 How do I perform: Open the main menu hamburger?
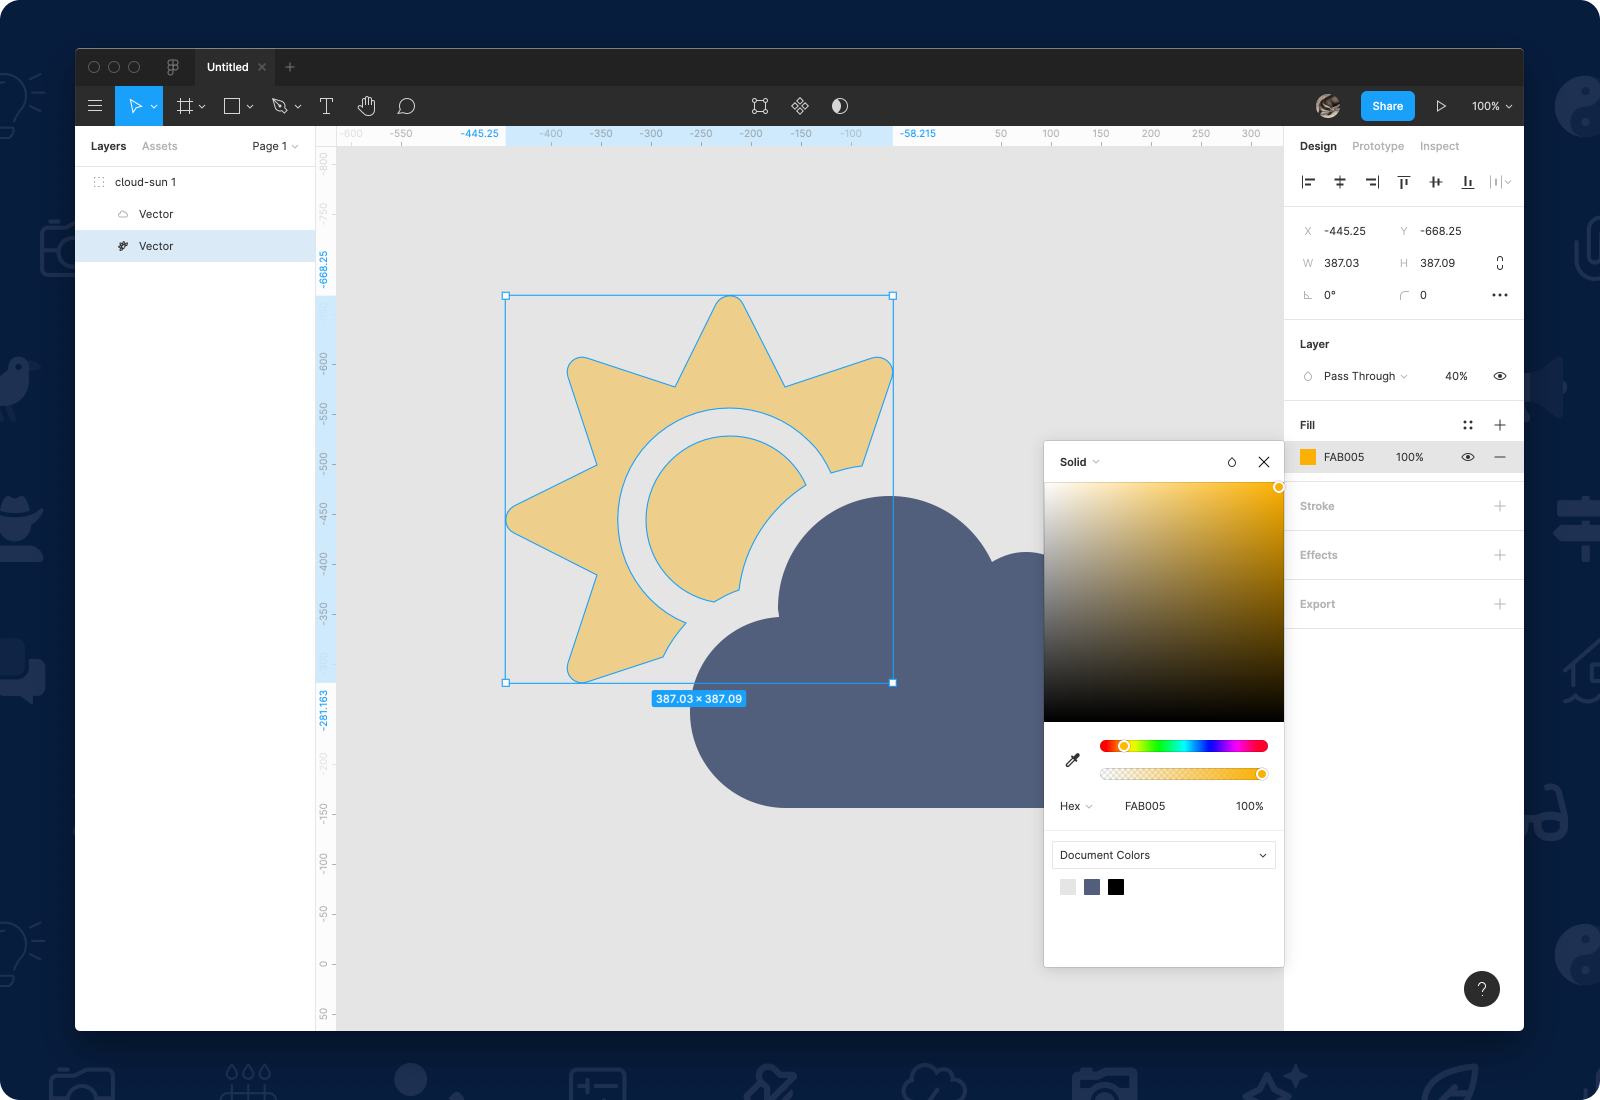[95, 105]
